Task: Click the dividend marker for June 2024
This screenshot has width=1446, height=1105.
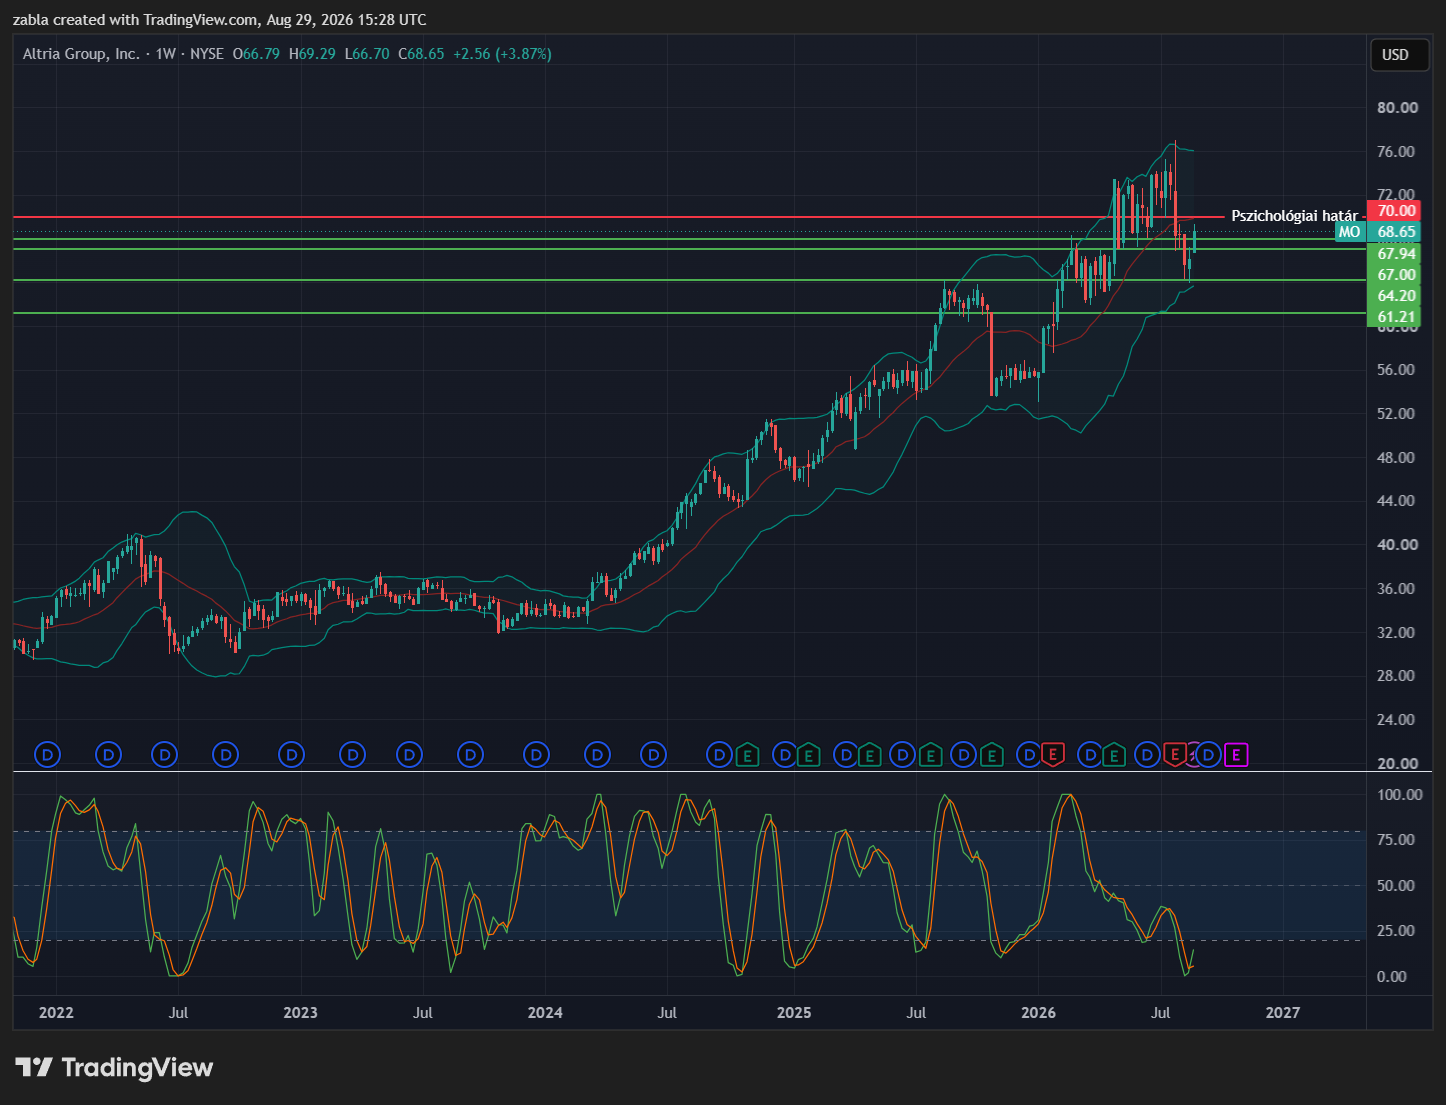Action: [654, 755]
